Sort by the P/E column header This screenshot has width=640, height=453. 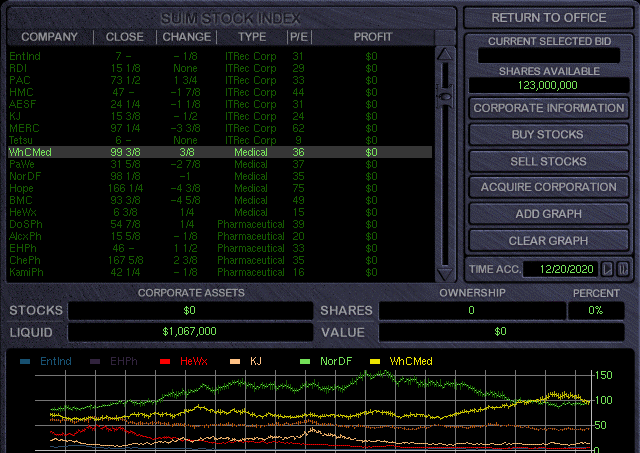pyautogui.click(x=298, y=37)
